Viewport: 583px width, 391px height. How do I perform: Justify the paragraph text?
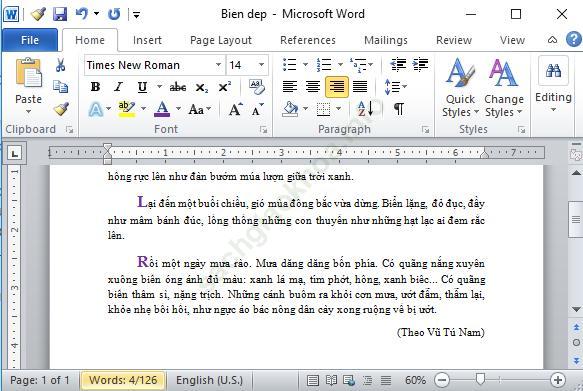coord(360,87)
